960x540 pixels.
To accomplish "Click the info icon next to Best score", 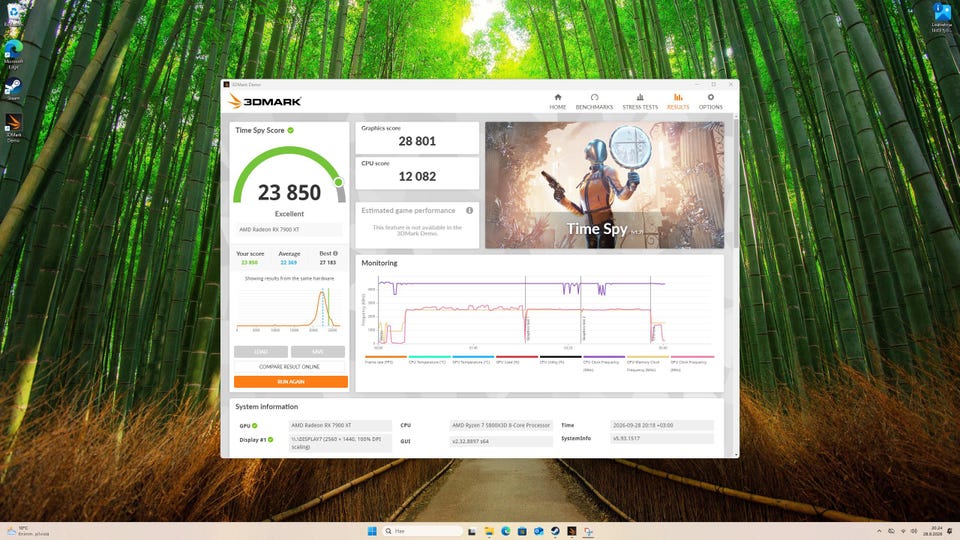I will click(335, 253).
